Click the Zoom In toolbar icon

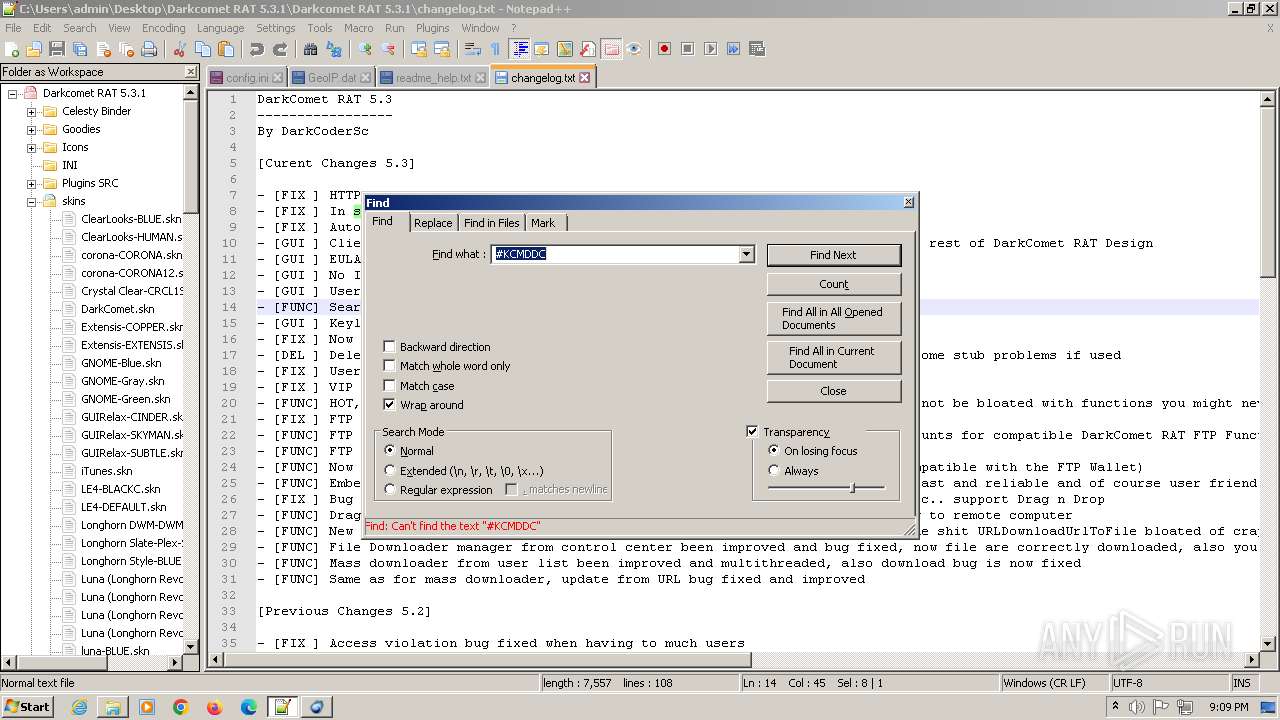(x=365, y=49)
